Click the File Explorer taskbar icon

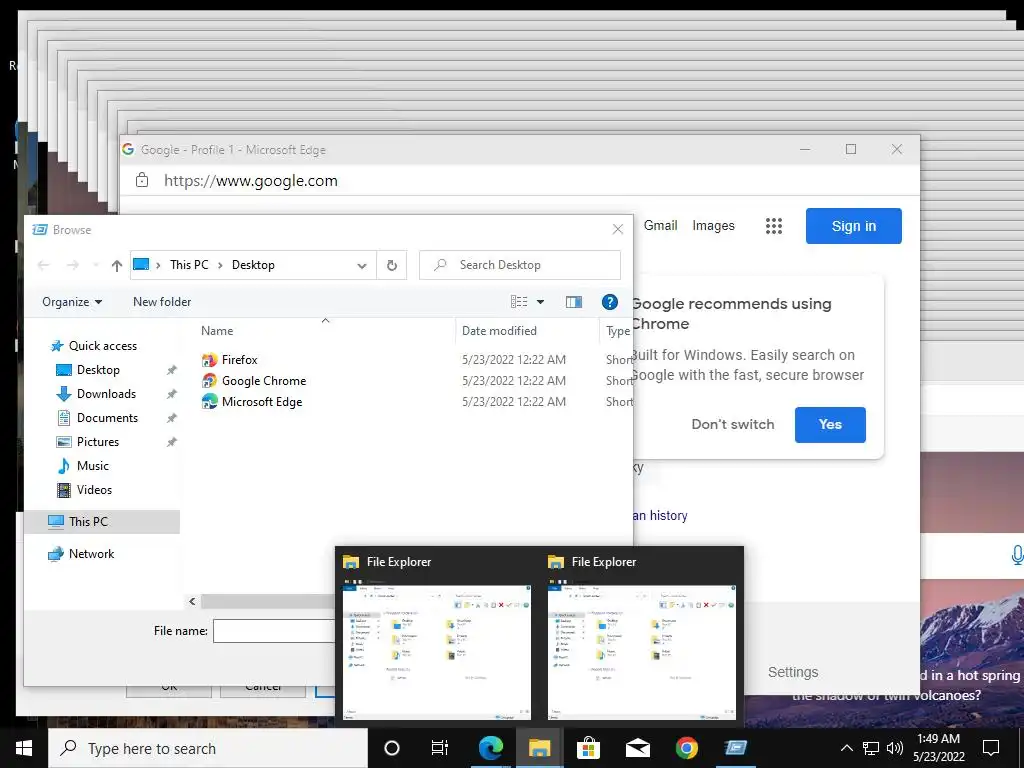tap(539, 748)
